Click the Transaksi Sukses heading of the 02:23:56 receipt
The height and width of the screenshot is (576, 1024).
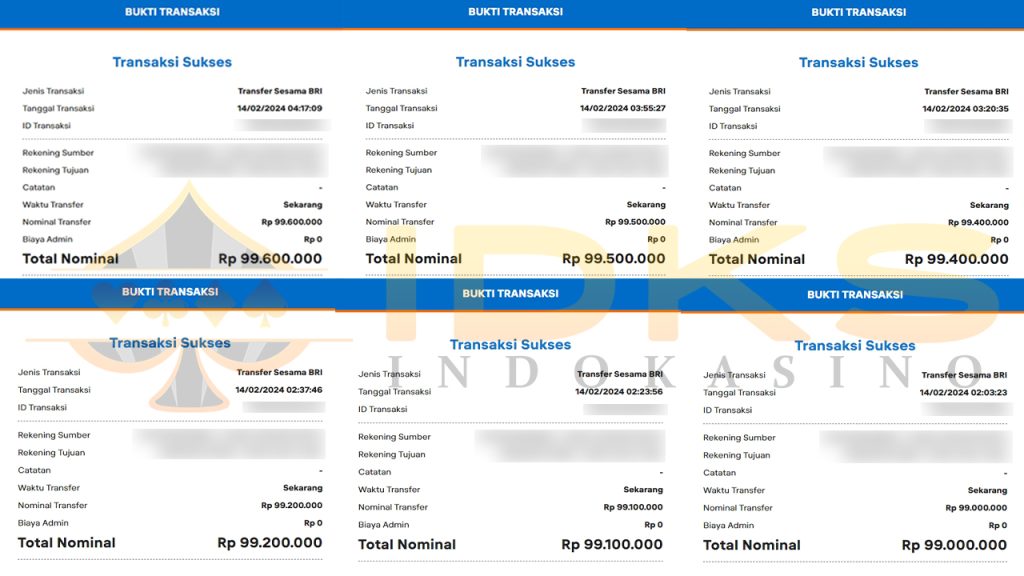[x=510, y=345]
